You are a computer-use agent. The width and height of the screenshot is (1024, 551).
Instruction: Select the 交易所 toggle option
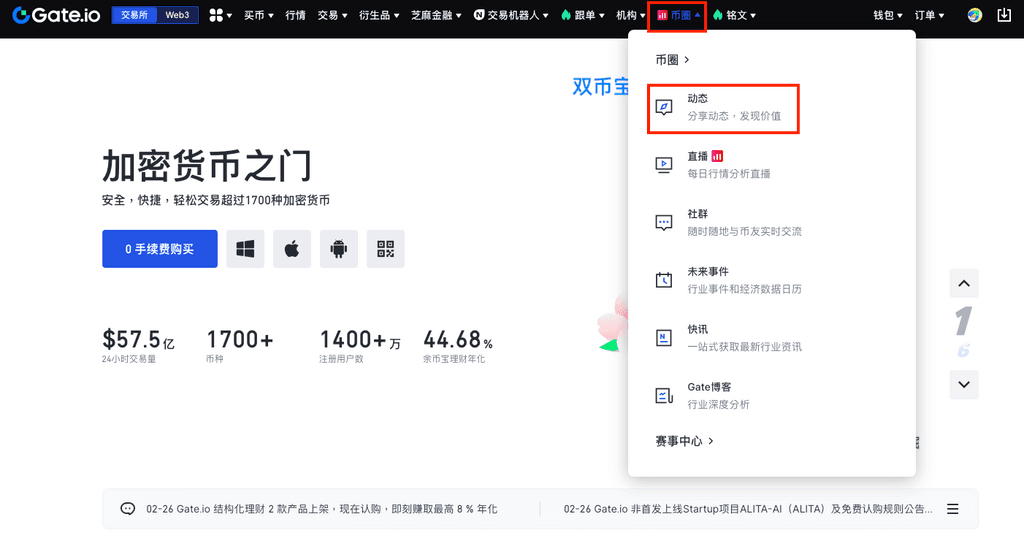(x=135, y=15)
